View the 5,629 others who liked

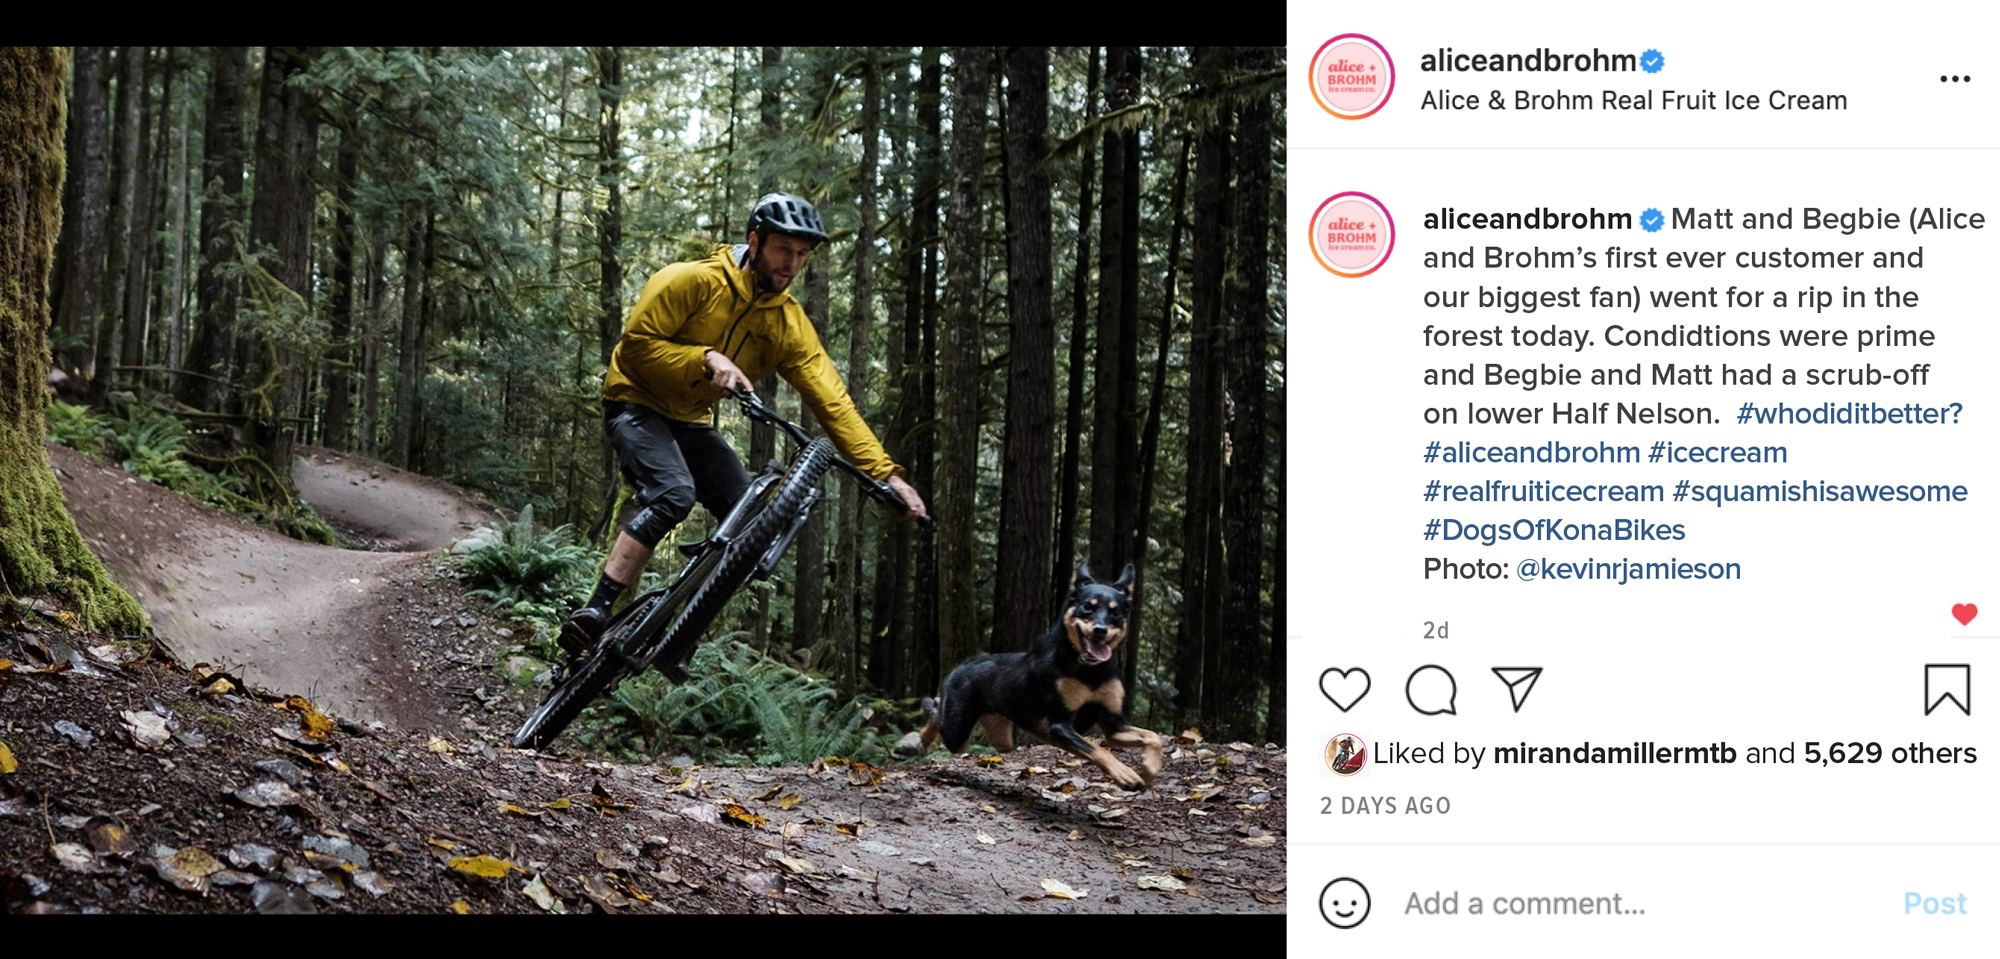(x=1889, y=753)
